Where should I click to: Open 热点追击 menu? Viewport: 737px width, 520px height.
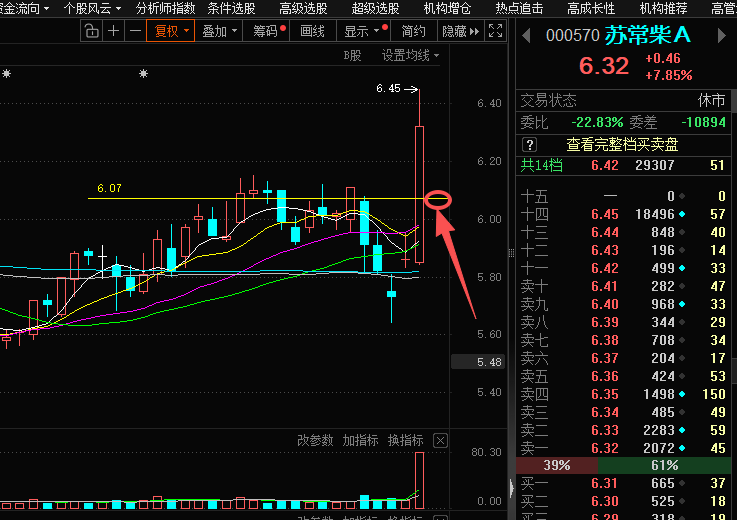point(519,8)
